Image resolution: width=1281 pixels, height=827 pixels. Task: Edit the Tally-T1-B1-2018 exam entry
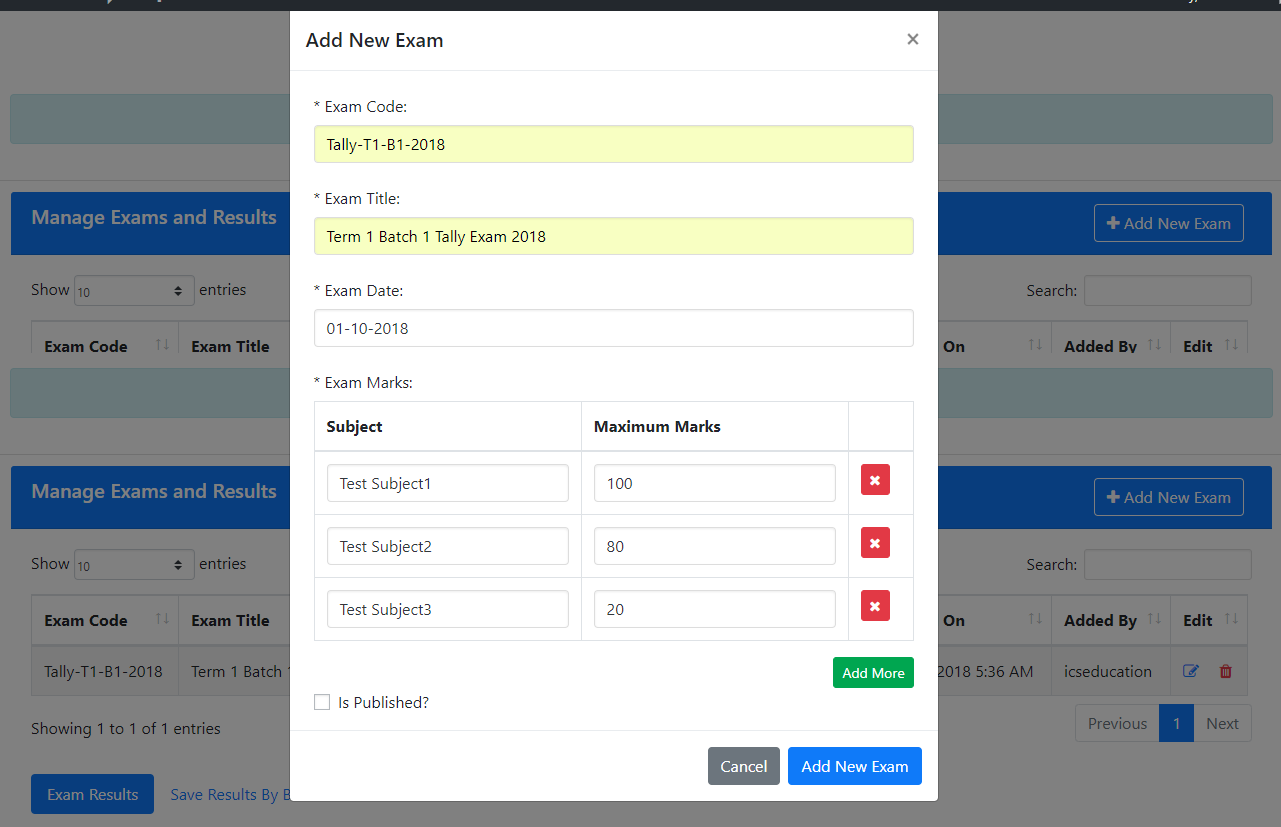click(1190, 672)
